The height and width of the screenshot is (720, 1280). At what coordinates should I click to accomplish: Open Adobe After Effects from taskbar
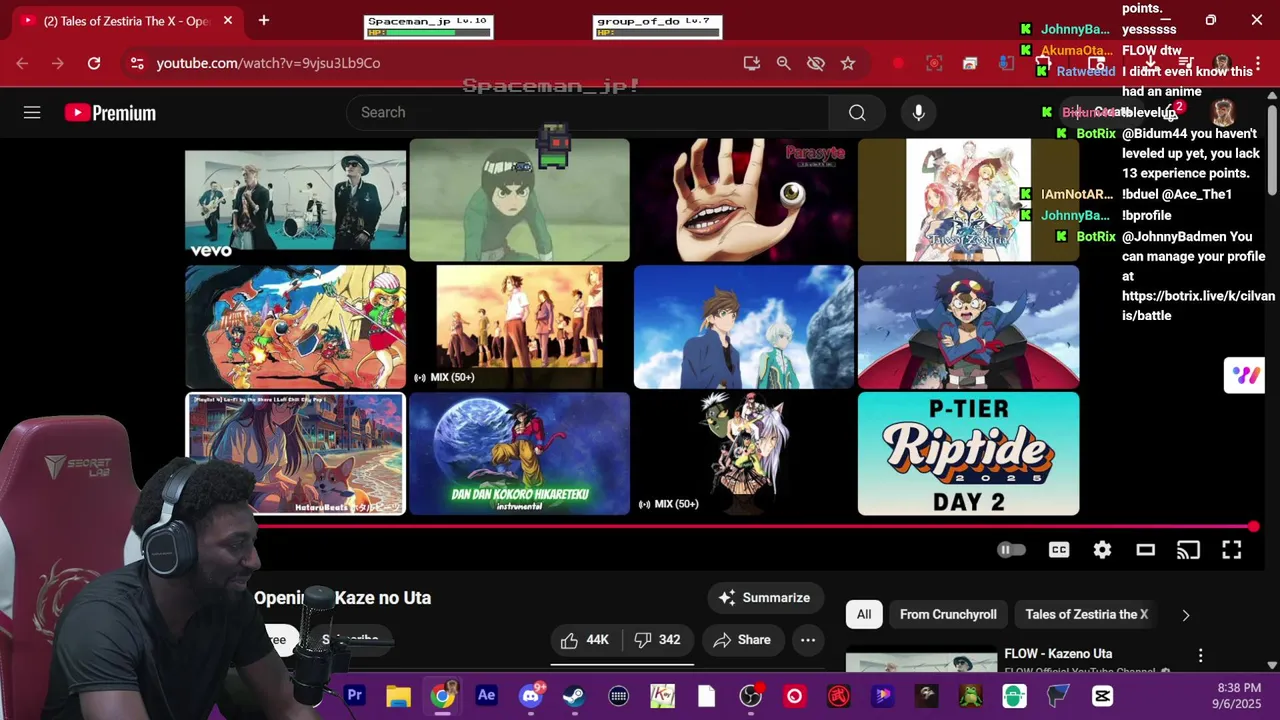(486, 695)
